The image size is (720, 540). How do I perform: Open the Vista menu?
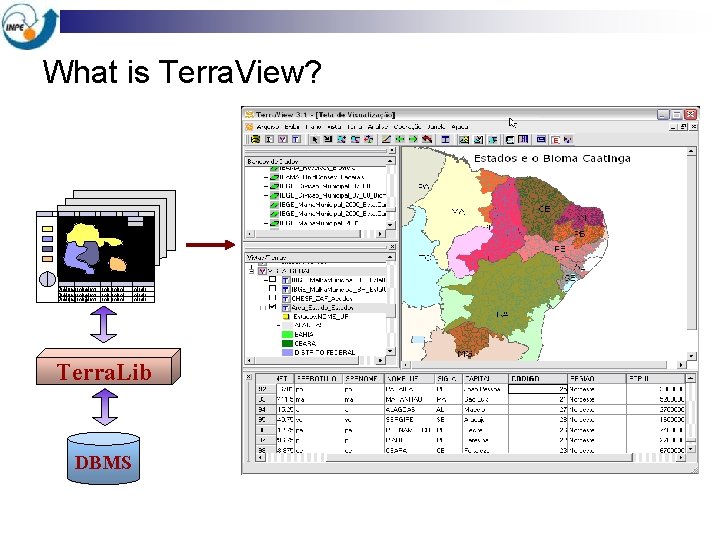pos(334,126)
